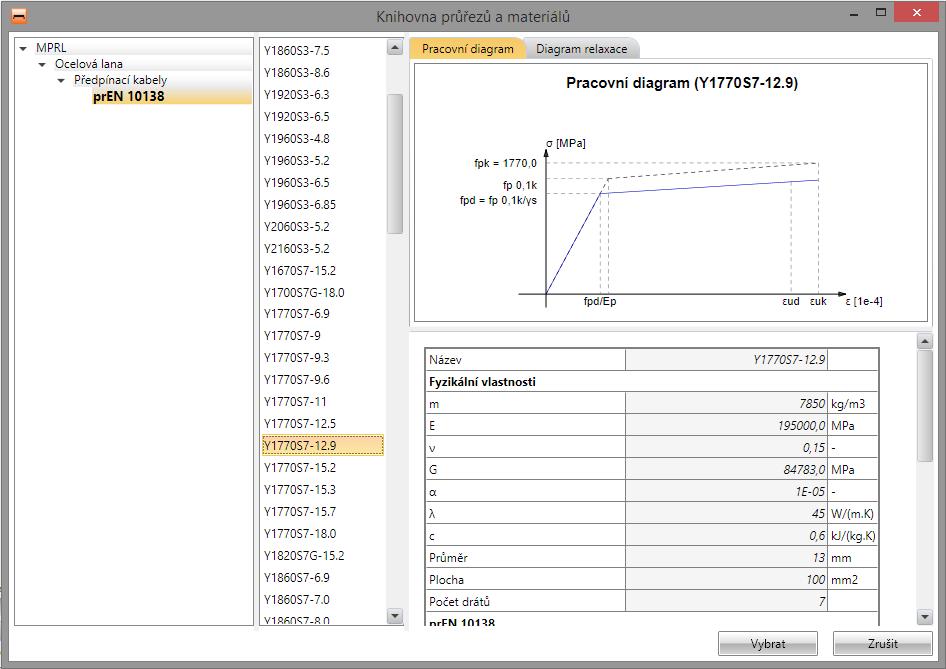This screenshot has width=946, height=669.
Task: Select material Y1920S3-6.3
Action: pyautogui.click(x=297, y=95)
